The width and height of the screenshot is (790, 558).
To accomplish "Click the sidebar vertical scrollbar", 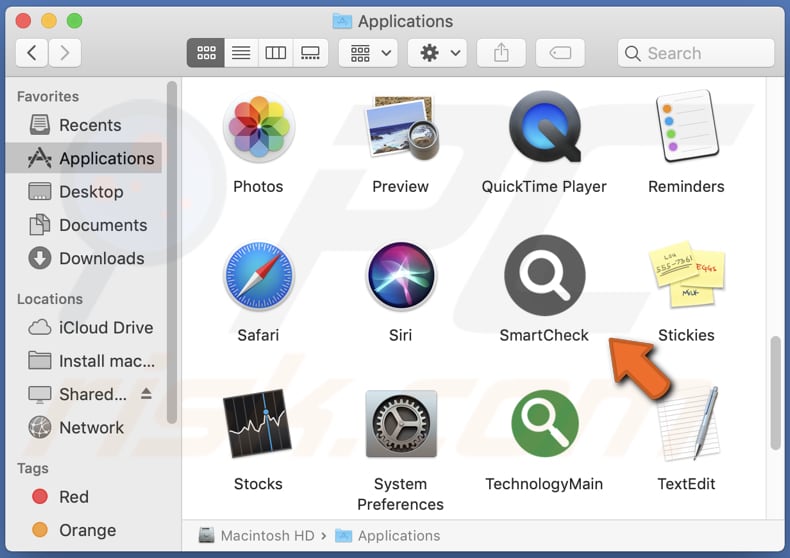I will [x=172, y=252].
